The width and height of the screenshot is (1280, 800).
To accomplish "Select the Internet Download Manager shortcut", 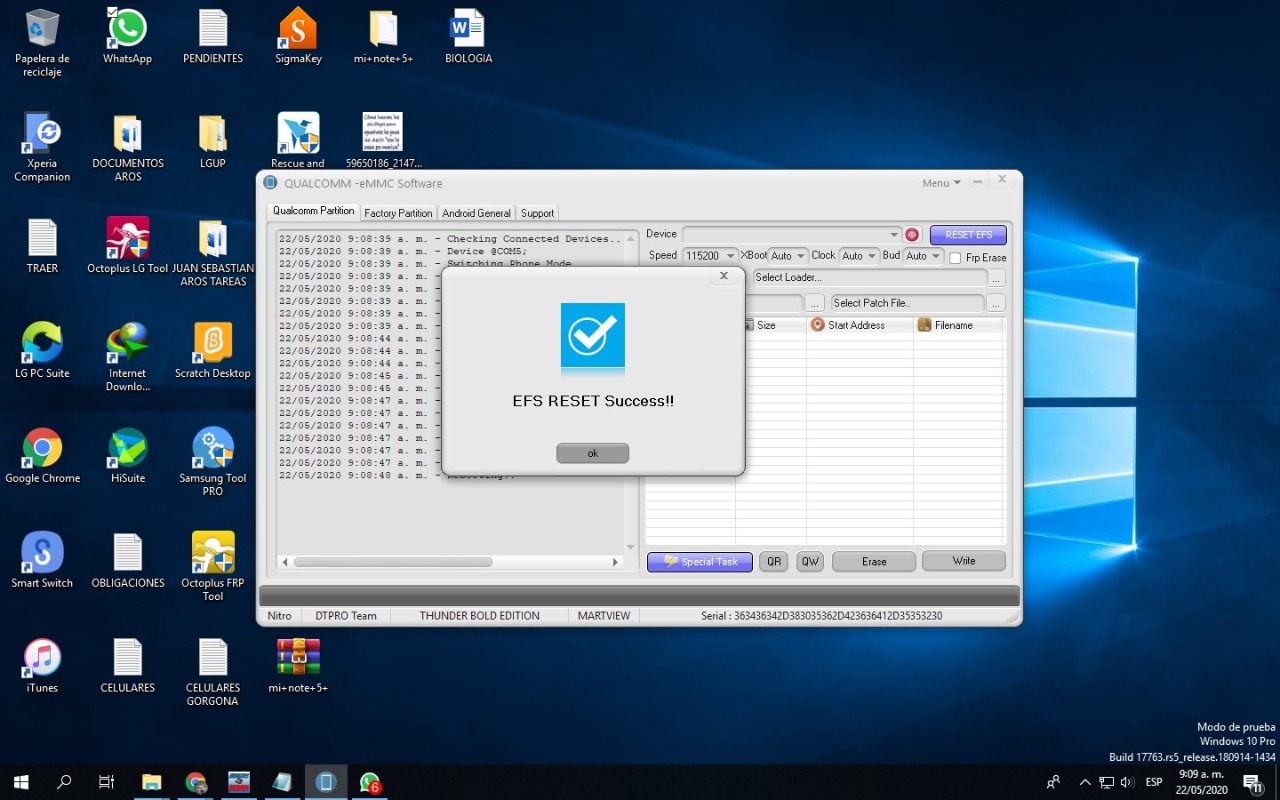I will [x=127, y=357].
